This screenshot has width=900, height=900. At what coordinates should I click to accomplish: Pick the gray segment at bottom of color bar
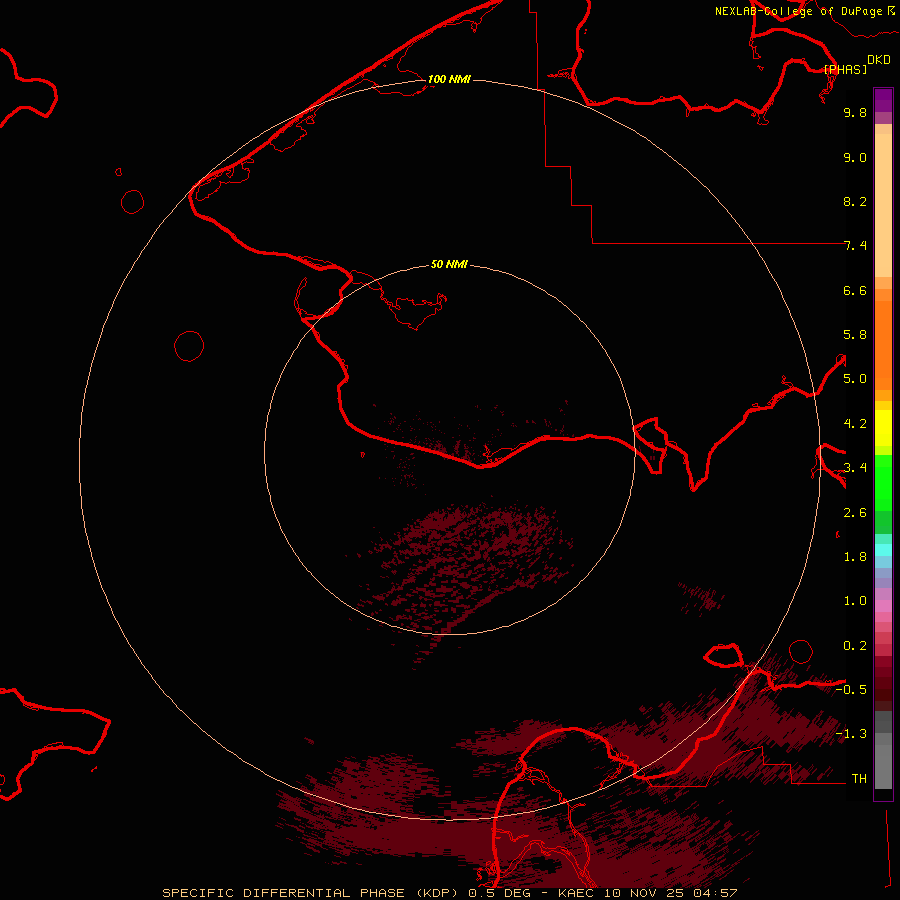(883, 767)
